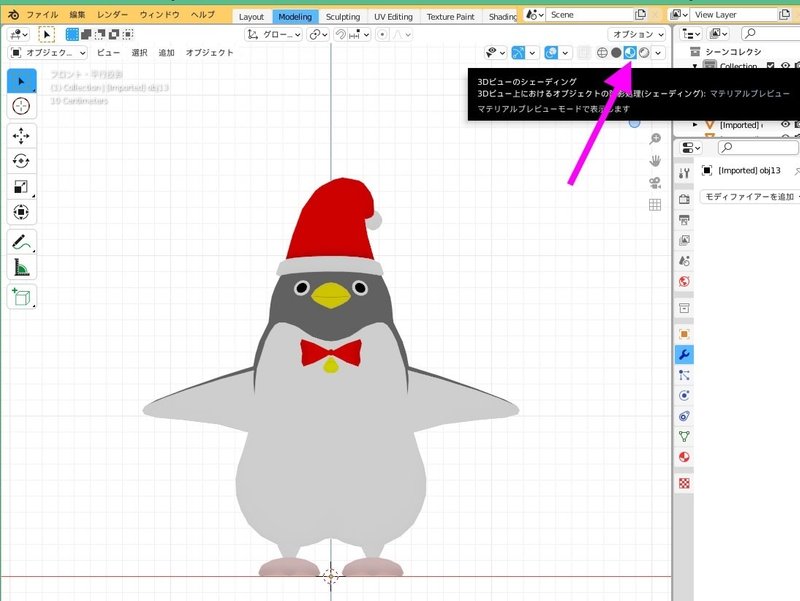Open the shading options dropdown arrow

[x=658, y=53]
